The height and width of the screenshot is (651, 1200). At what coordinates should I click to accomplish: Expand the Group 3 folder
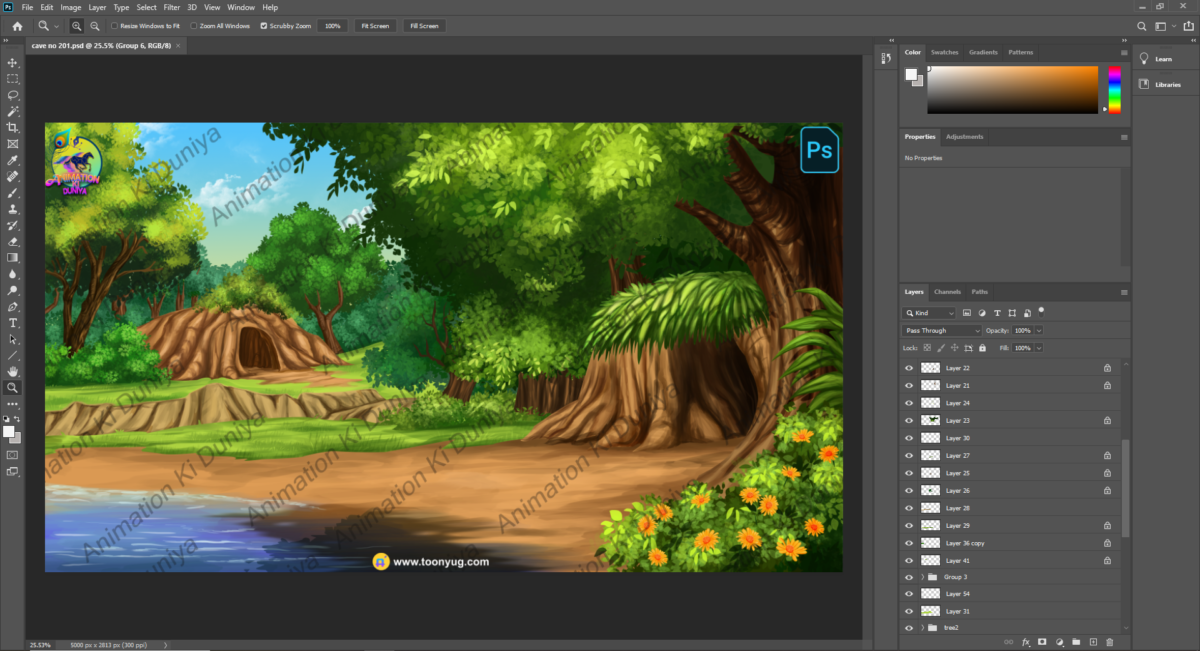point(922,577)
